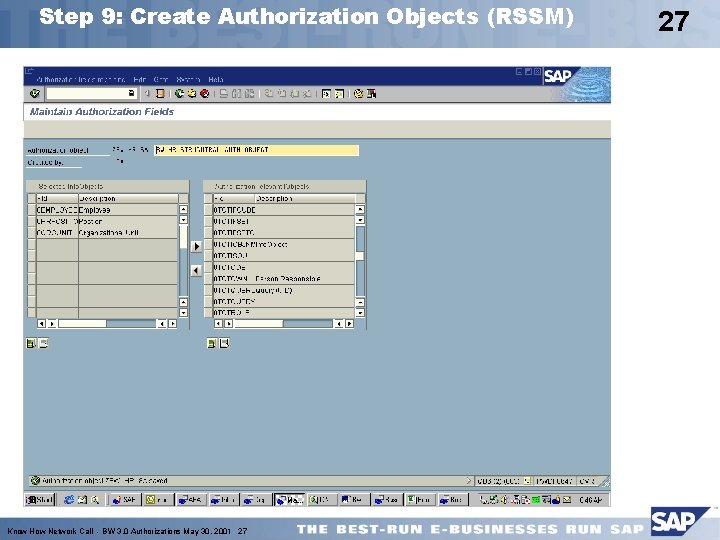The width and height of the screenshot is (720, 540).
Task: Click the Create Shortcut icon
Action: click(x=339, y=94)
